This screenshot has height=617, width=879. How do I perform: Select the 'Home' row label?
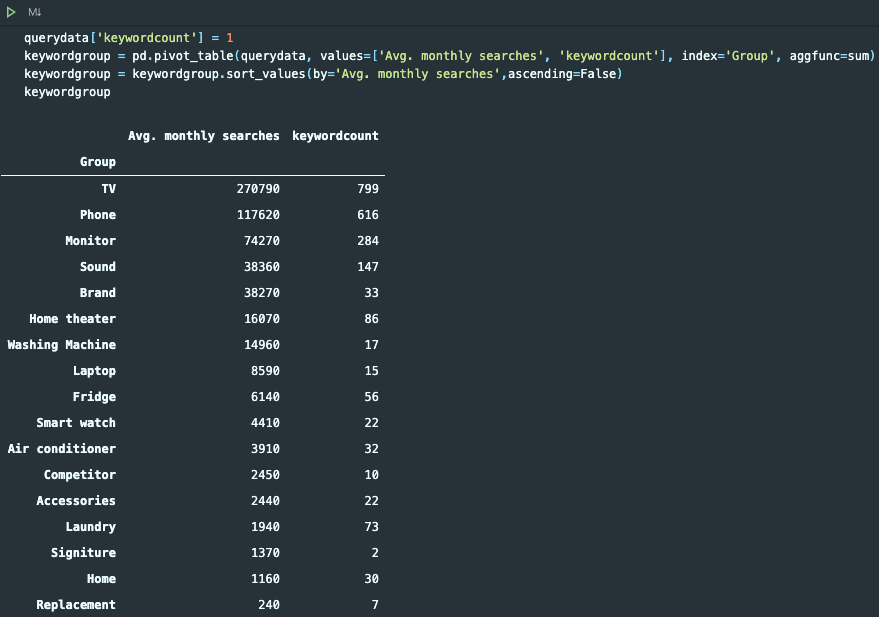pyautogui.click(x=101, y=579)
